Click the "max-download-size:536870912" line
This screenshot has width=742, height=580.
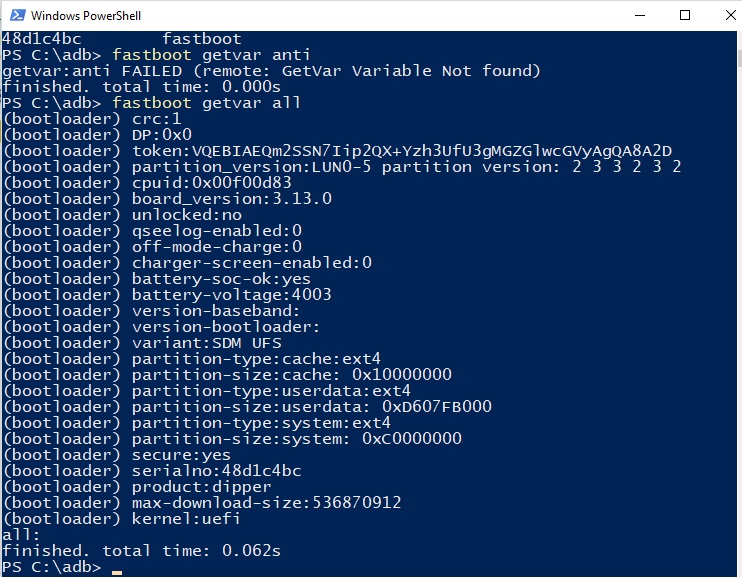pos(266,503)
